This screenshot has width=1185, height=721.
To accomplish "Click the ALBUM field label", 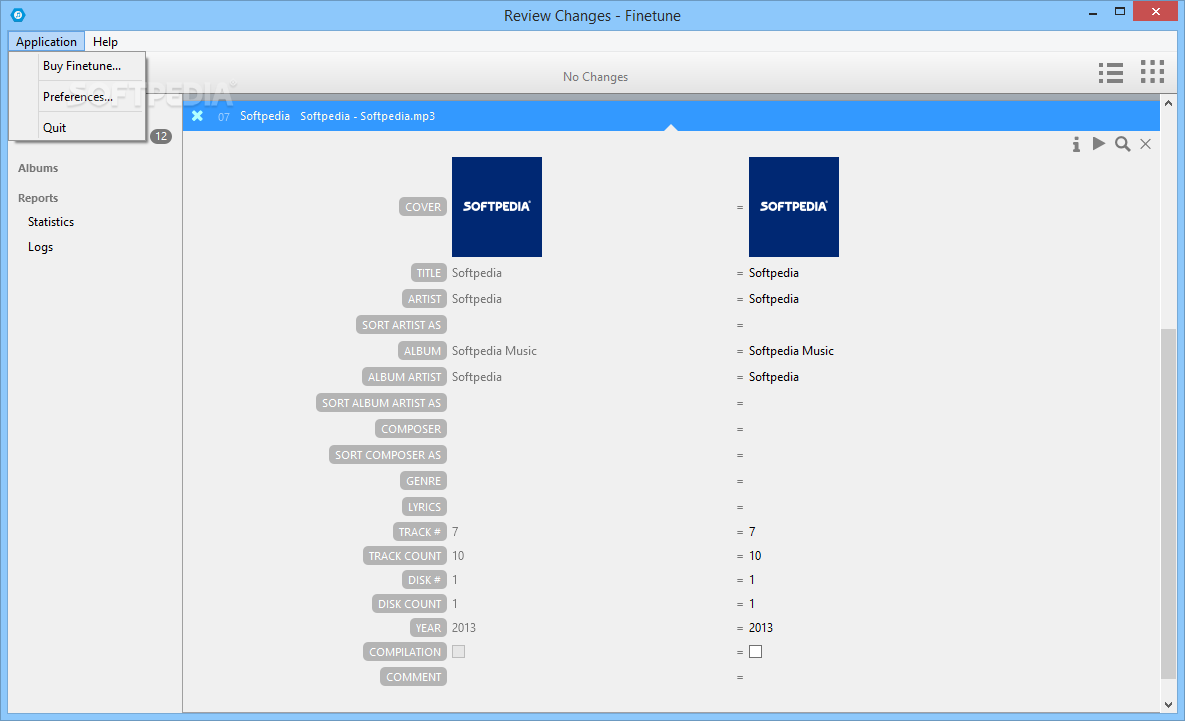I will (422, 351).
